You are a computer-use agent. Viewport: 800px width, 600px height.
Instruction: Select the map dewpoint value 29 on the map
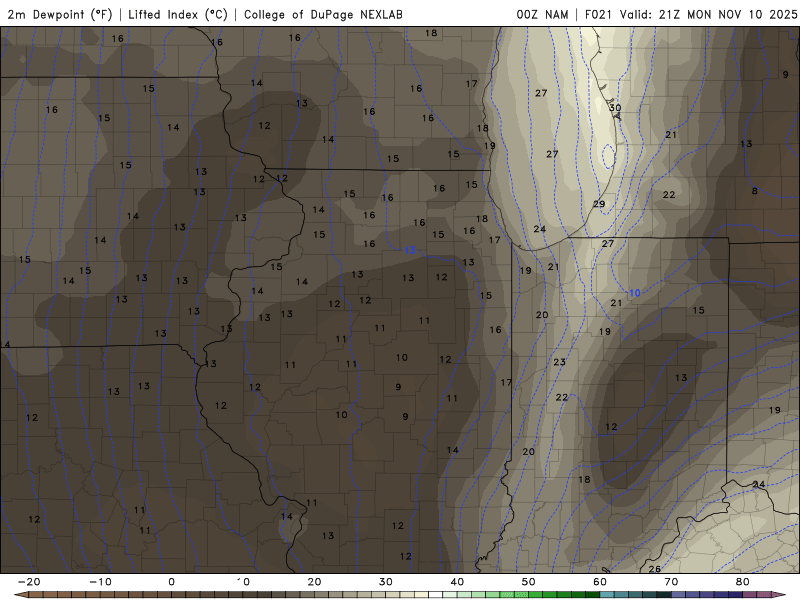pos(599,204)
